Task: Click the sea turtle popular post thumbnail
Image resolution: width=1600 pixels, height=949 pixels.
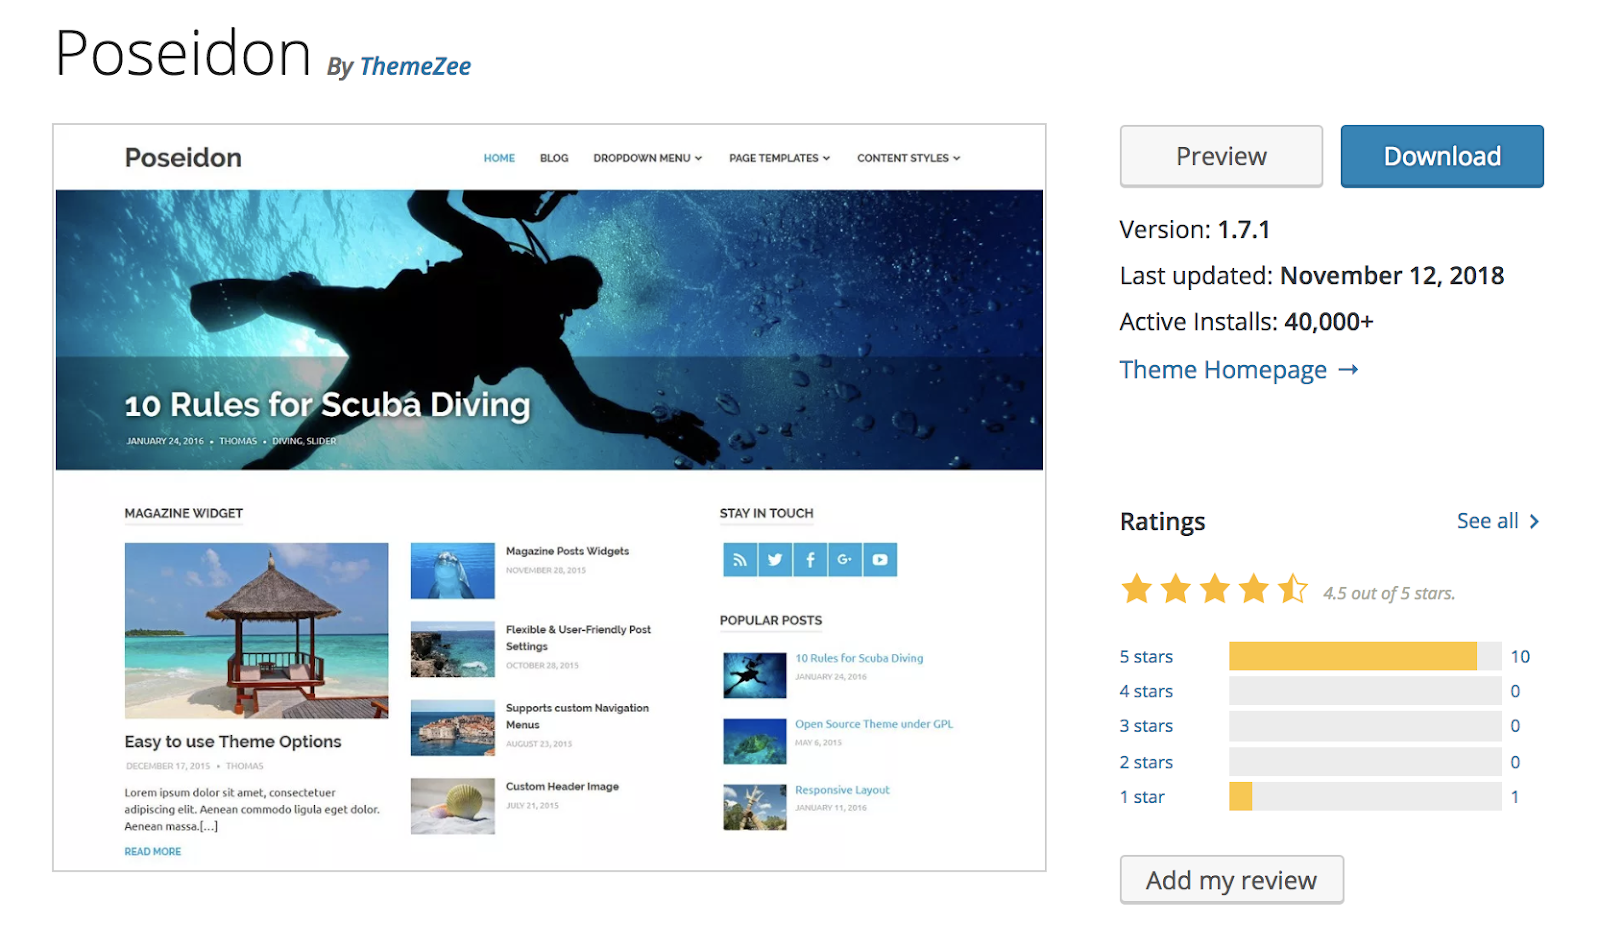Action: coord(755,741)
